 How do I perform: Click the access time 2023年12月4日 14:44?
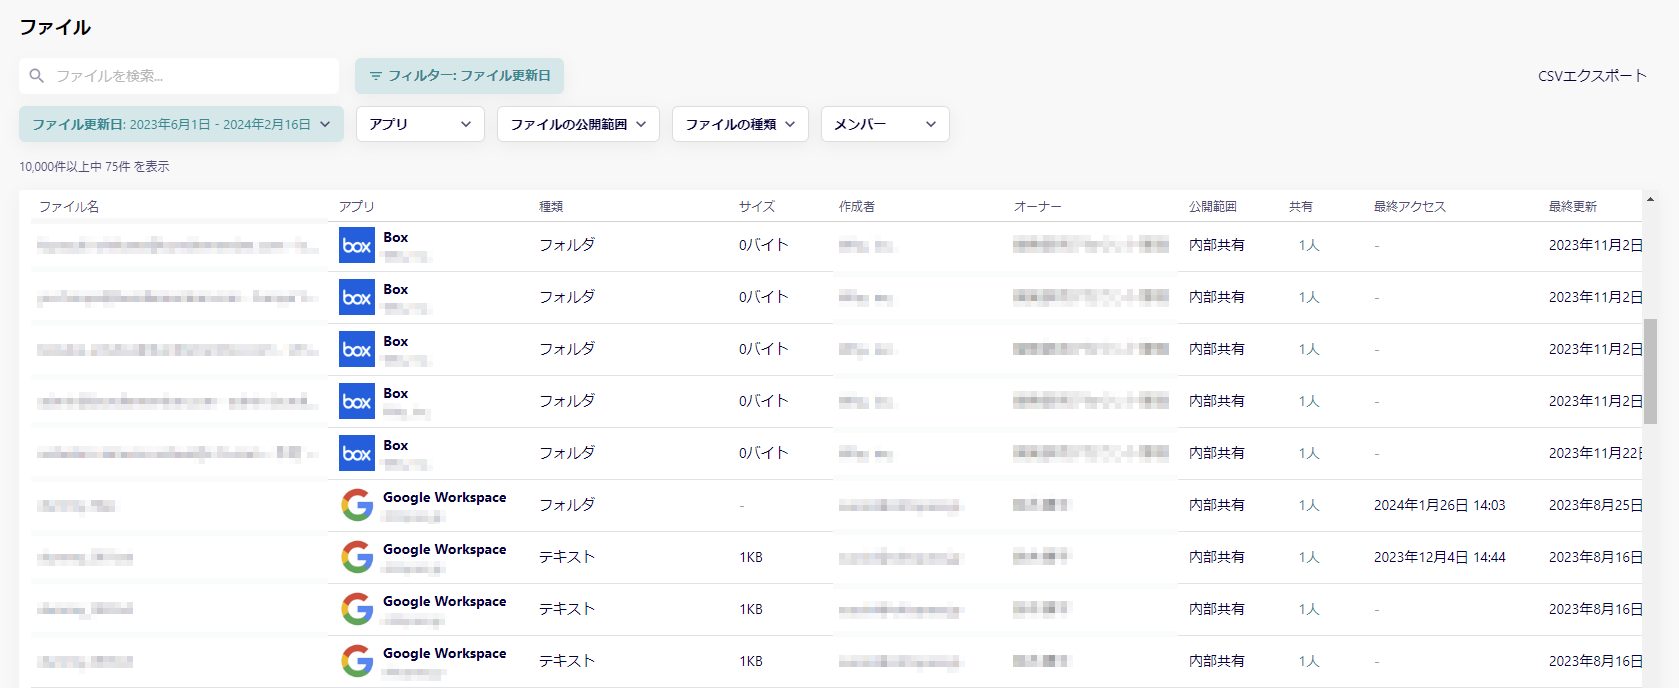1439,557
